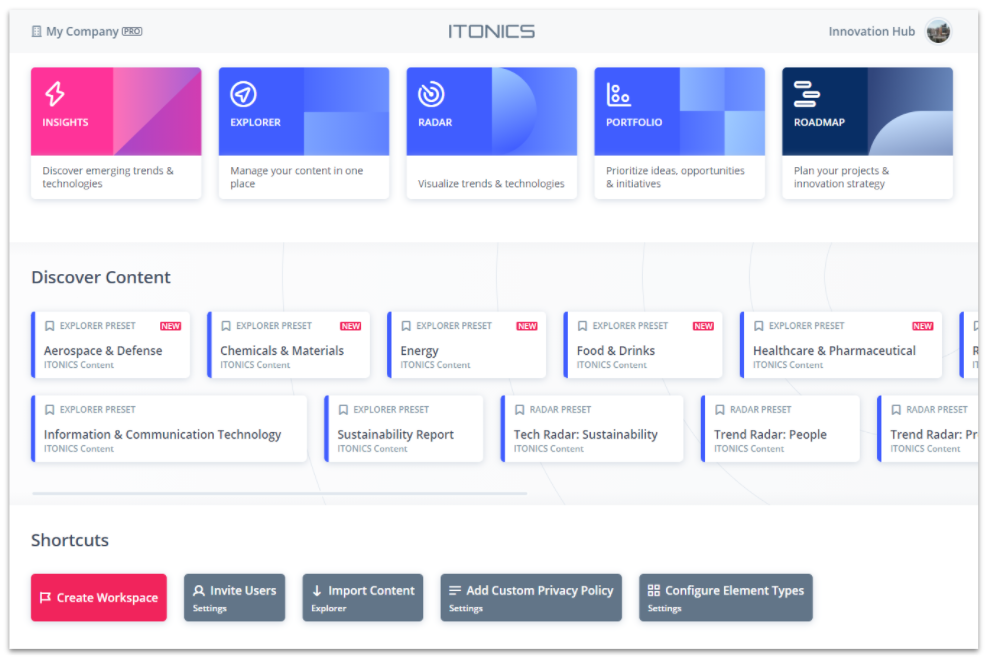
Task: Open the Insights module card
Action: point(116,133)
